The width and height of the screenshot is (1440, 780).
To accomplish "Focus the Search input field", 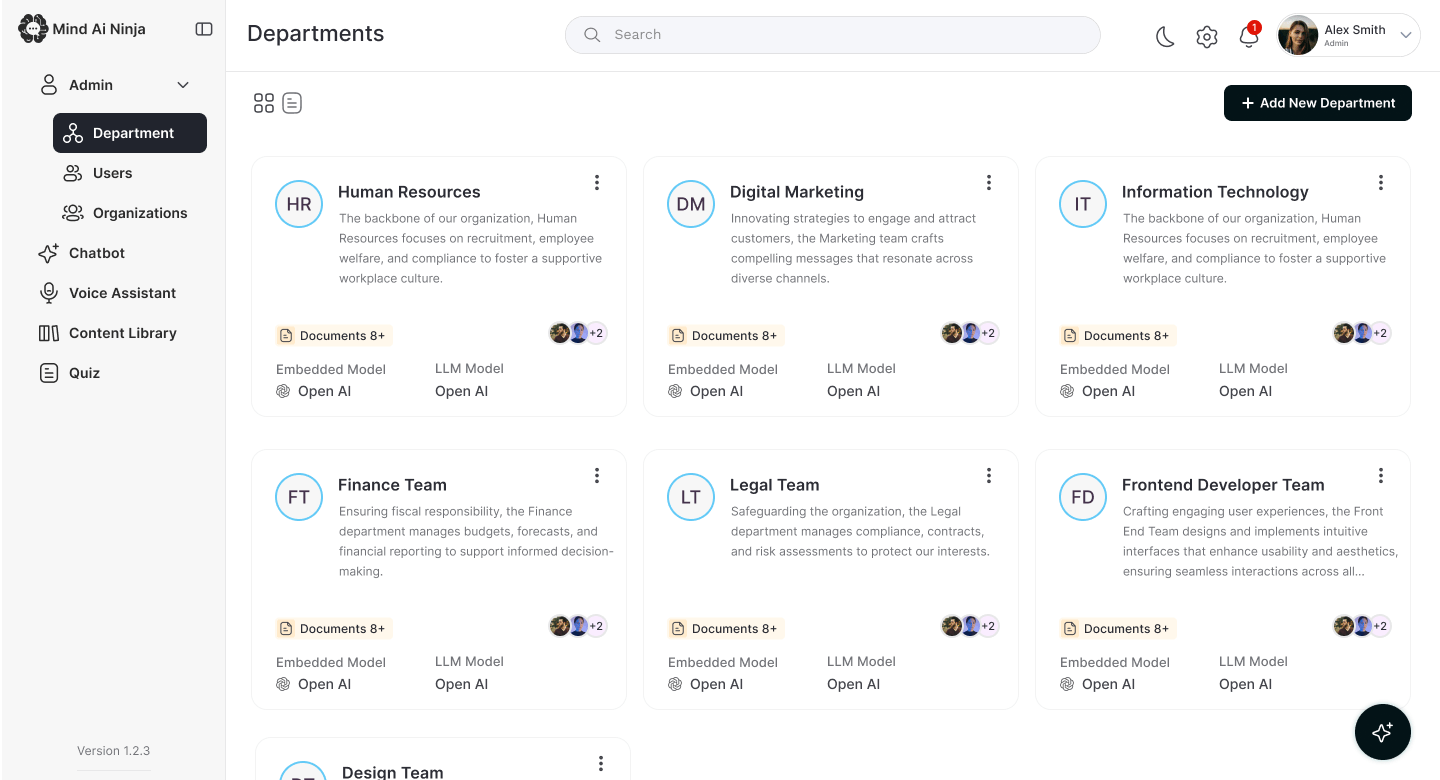I will coord(833,34).
